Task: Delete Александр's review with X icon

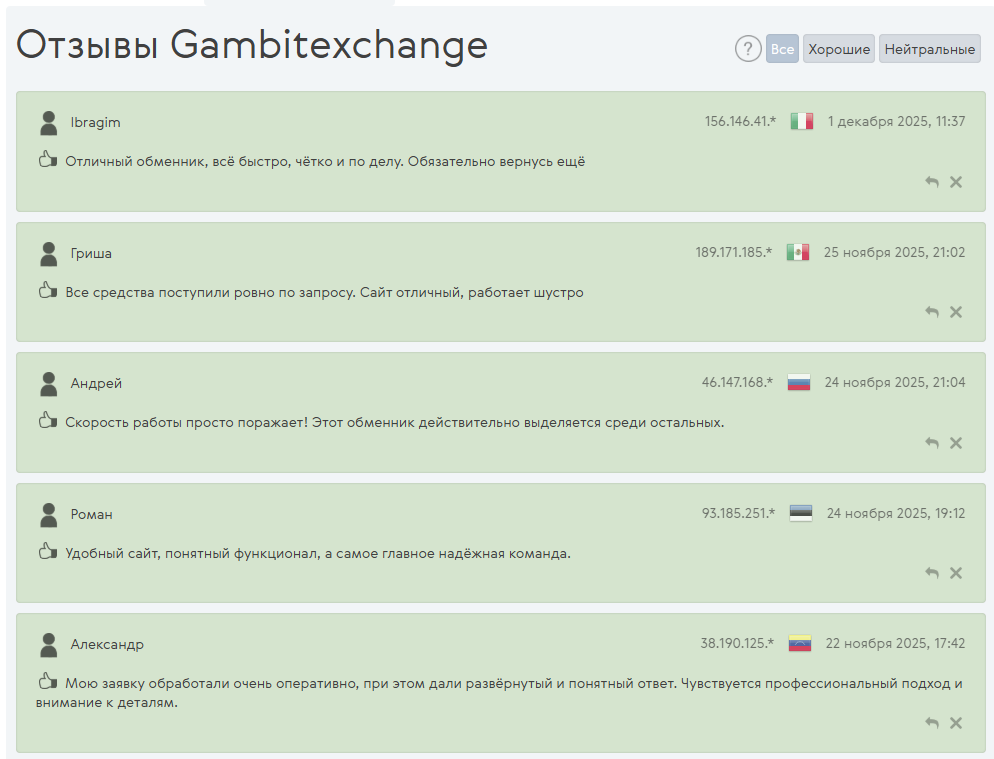Action: 956,723
